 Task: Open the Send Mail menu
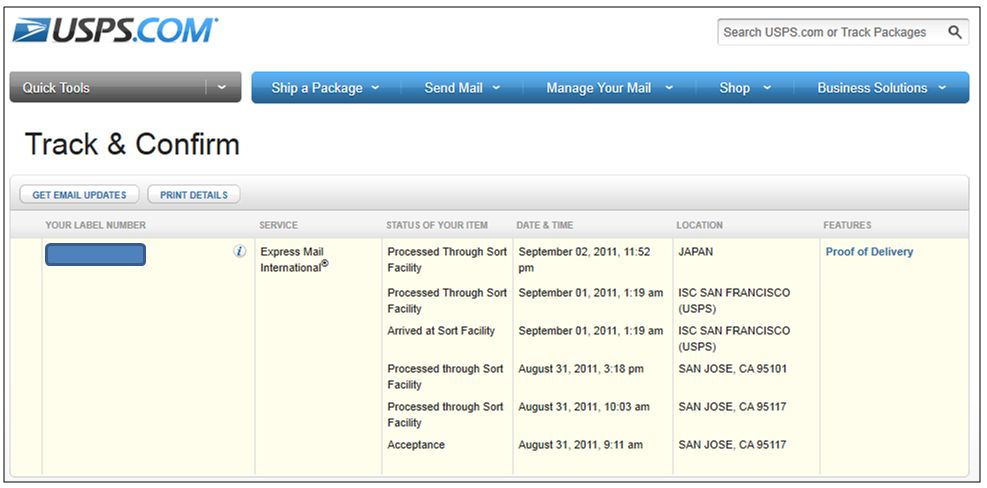(x=453, y=88)
